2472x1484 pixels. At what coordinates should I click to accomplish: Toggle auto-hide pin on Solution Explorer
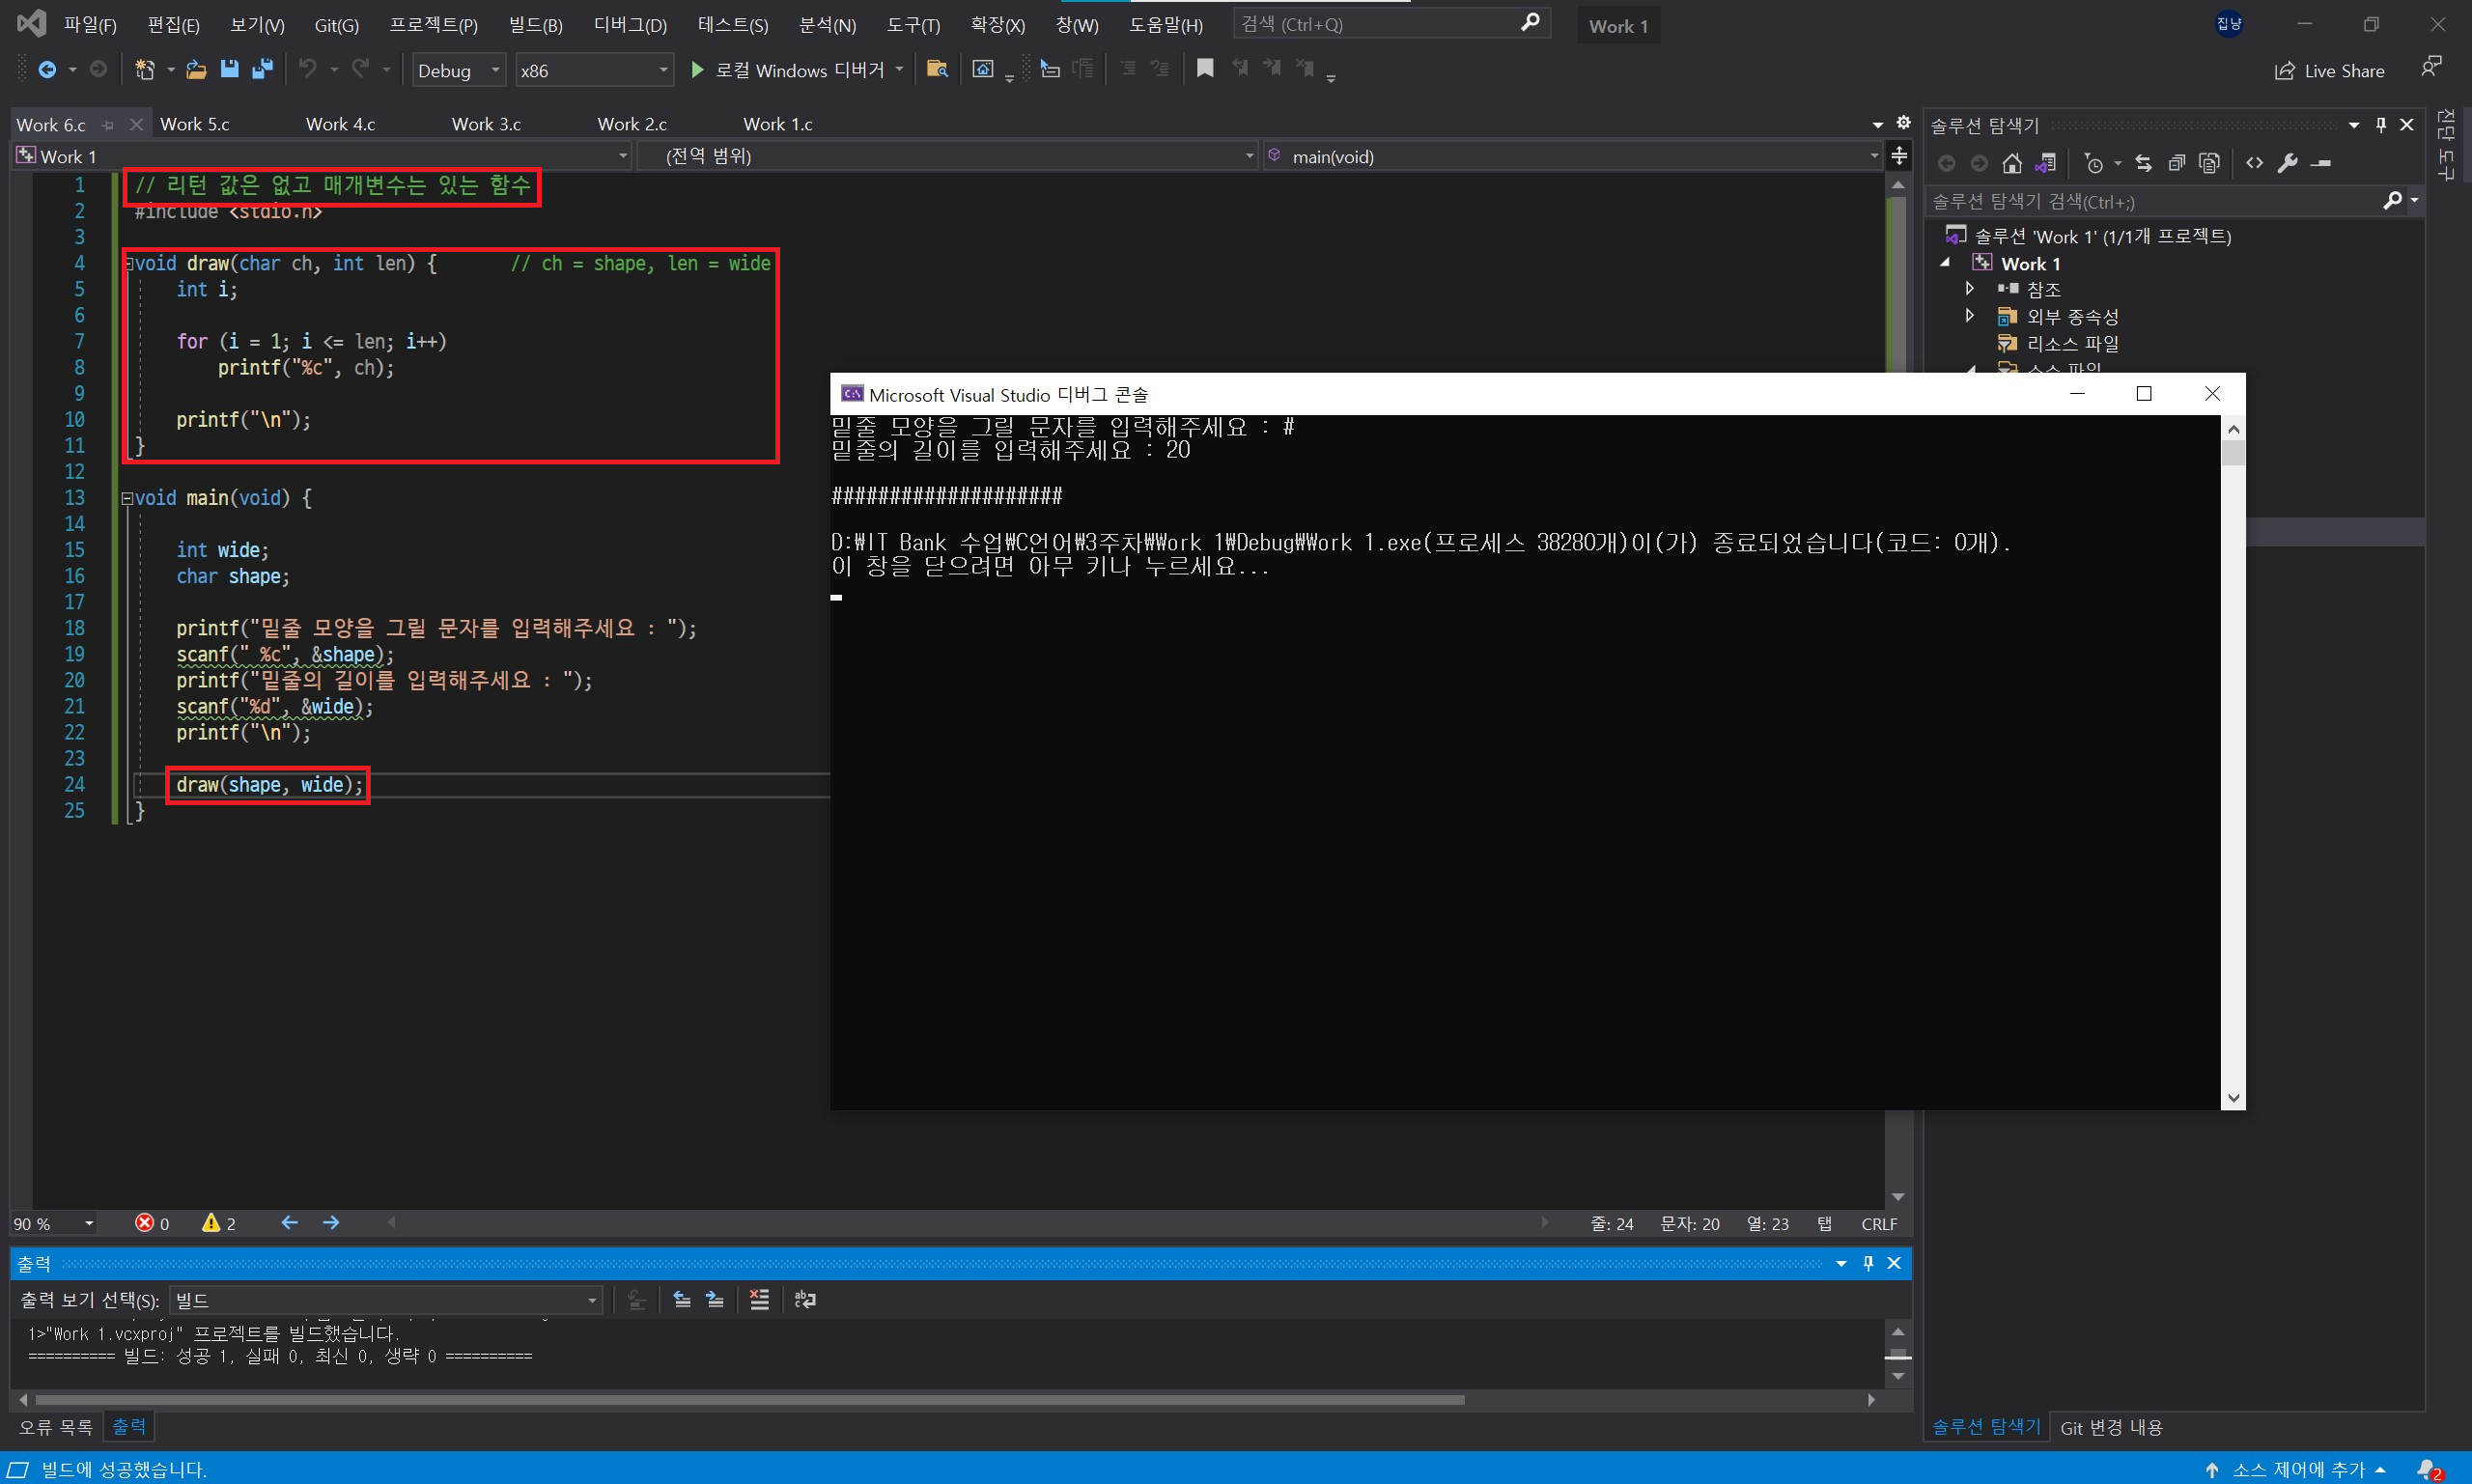click(2381, 125)
